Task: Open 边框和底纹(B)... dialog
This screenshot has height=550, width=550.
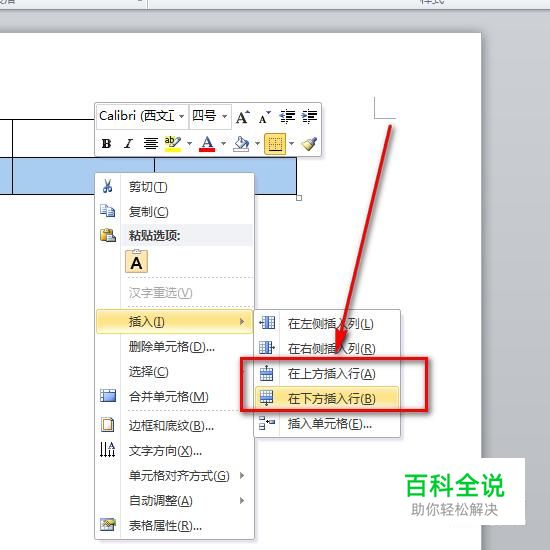Action: pyautogui.click(x=175, y=426)
